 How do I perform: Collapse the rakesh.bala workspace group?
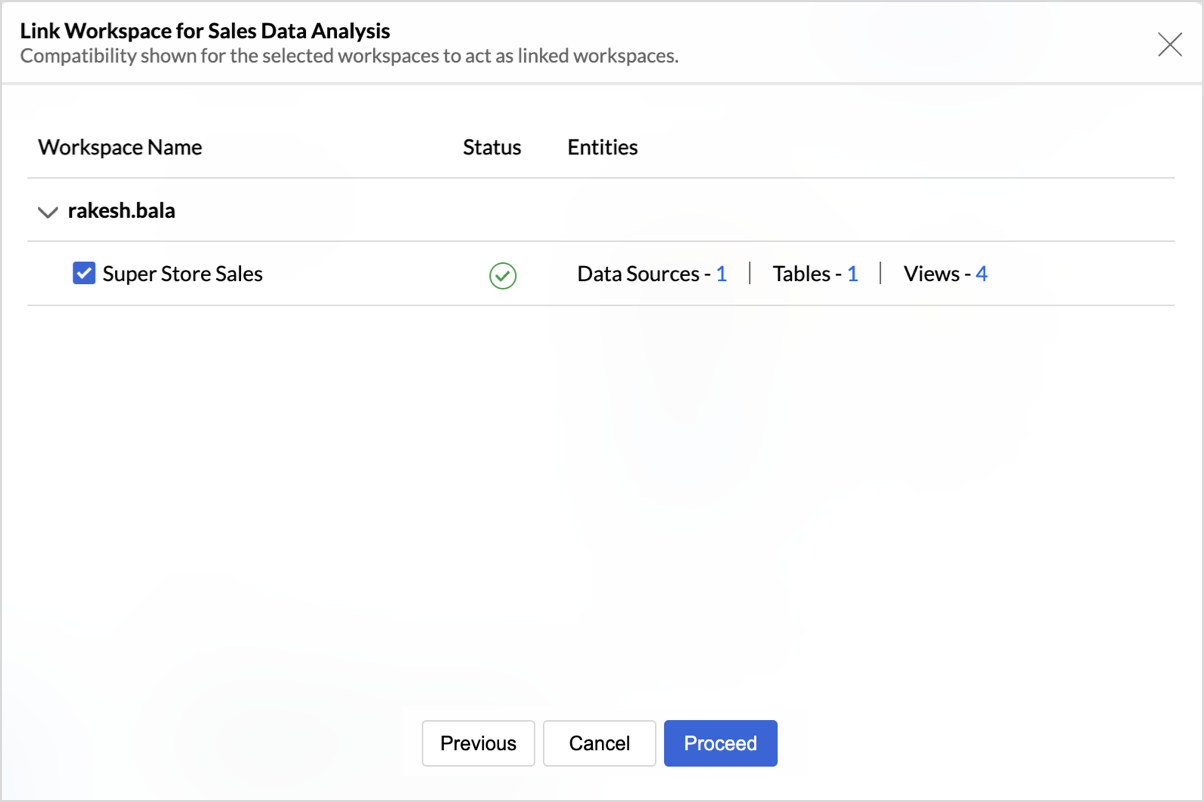coord(47,211)
